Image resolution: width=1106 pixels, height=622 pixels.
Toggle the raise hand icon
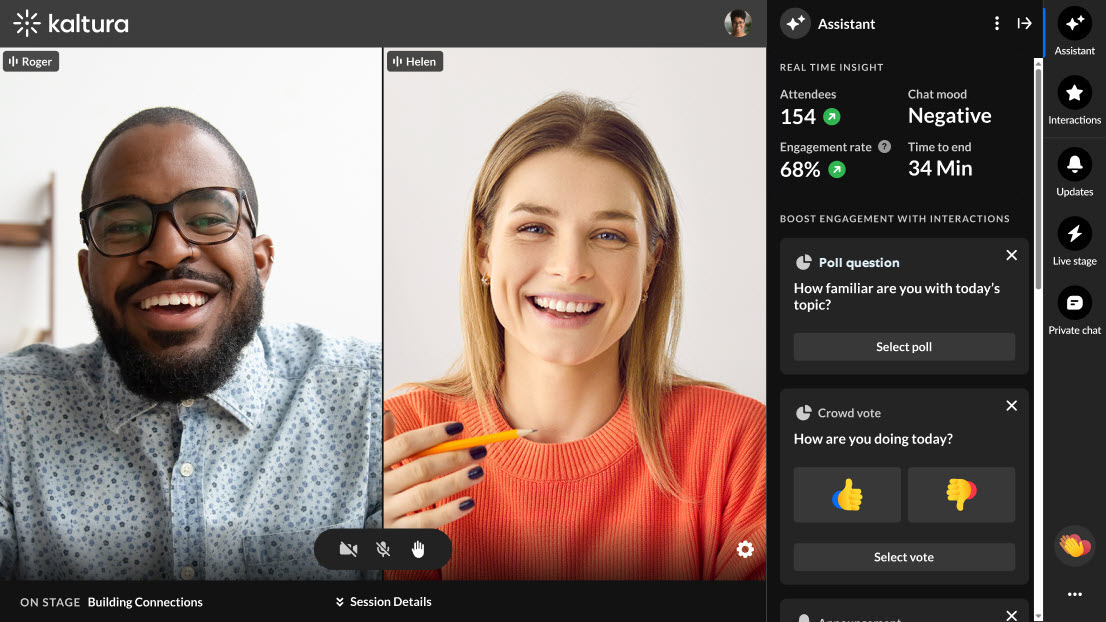pyautogui.click(x=418, y=549)
